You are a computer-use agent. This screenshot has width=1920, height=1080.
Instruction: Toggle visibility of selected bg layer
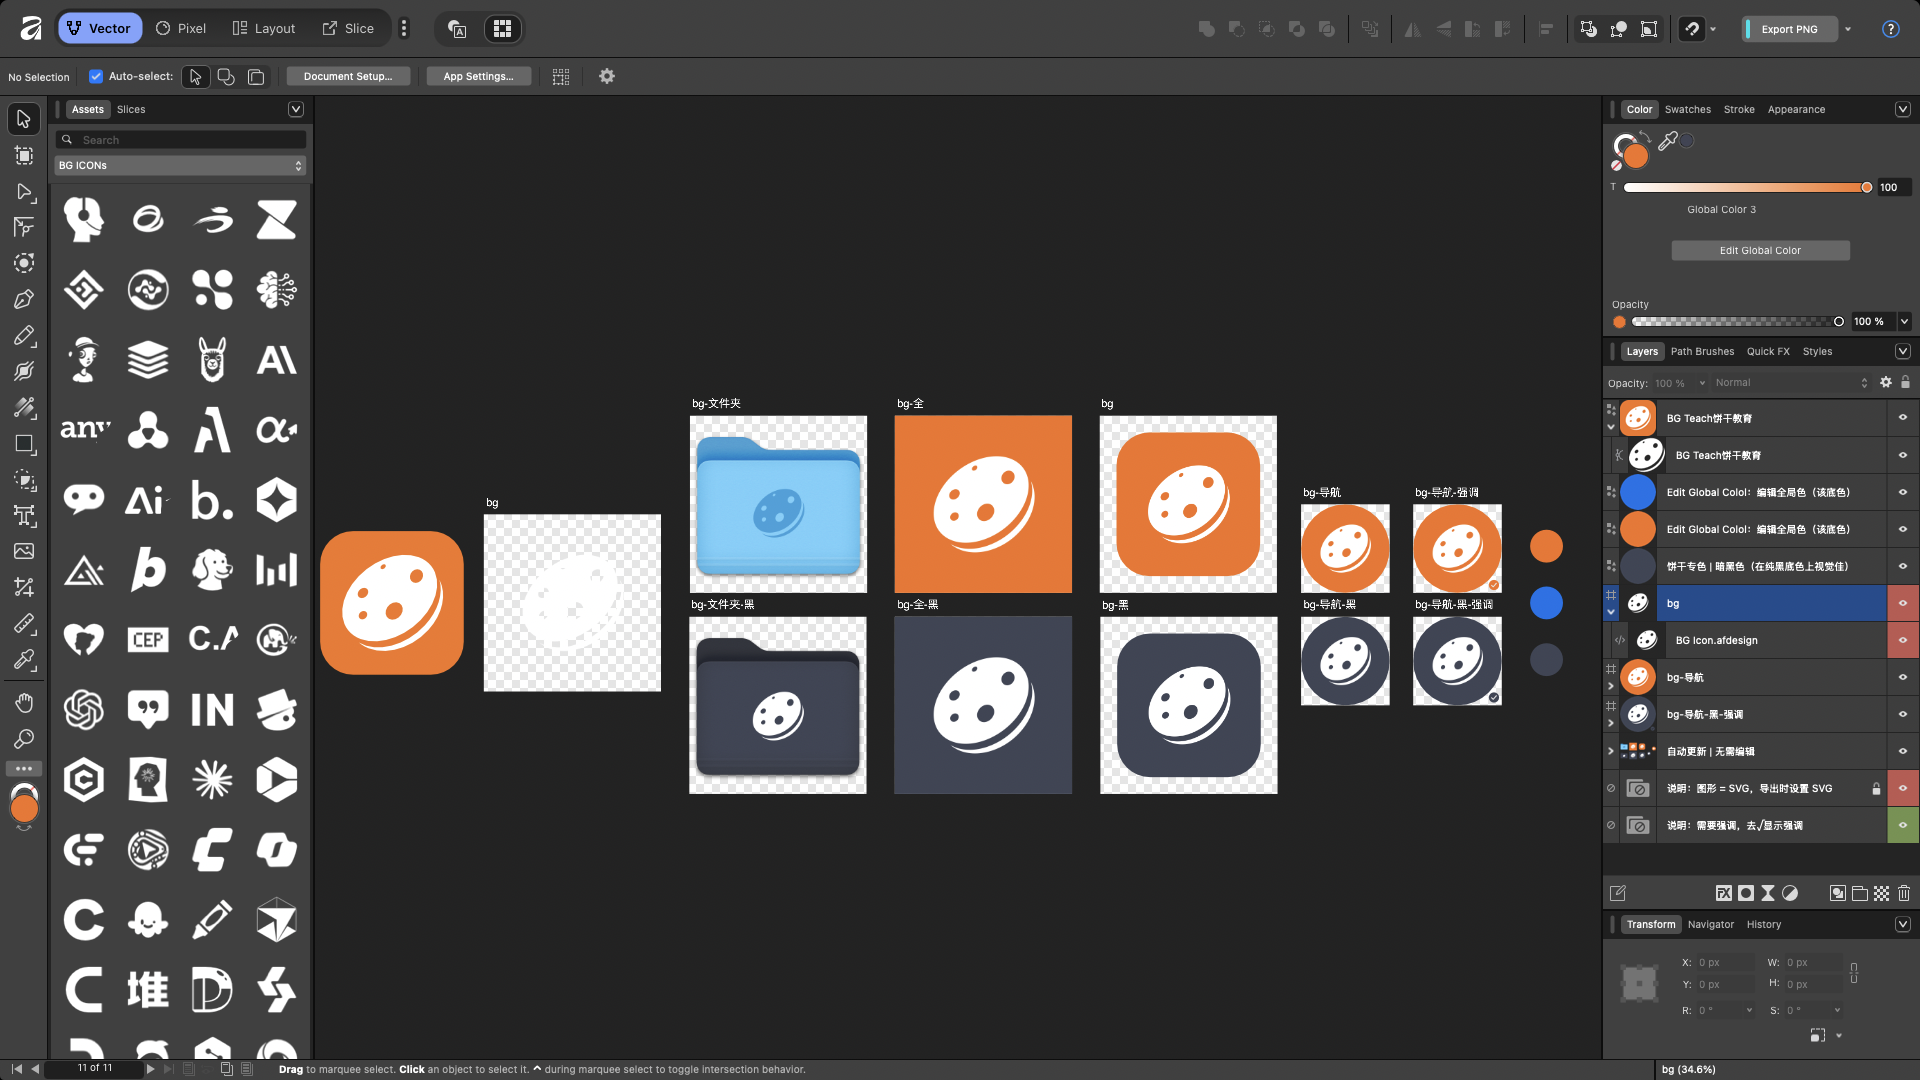tap(1902, 603)
